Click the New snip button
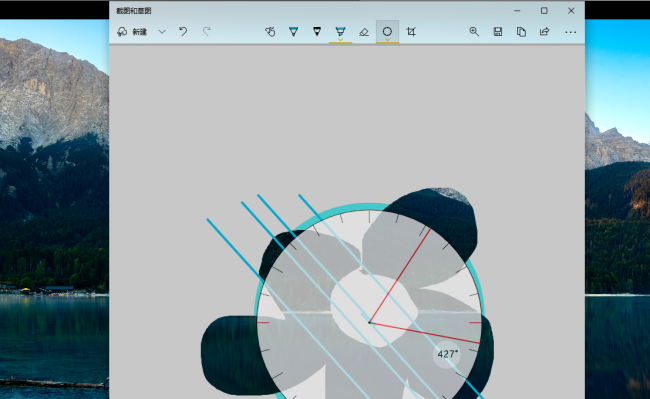Image resolution: width=650 pixels, height=399 pixels. pyautogui.click(x=133, y=32)
